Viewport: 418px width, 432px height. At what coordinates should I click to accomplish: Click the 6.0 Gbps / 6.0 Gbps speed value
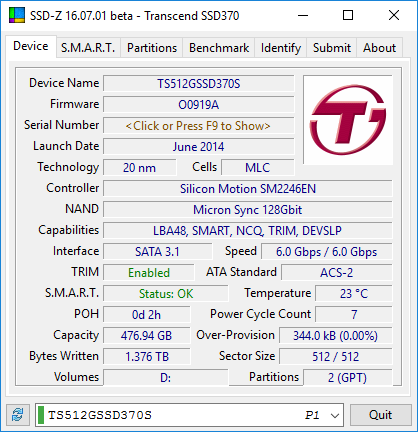327,252
